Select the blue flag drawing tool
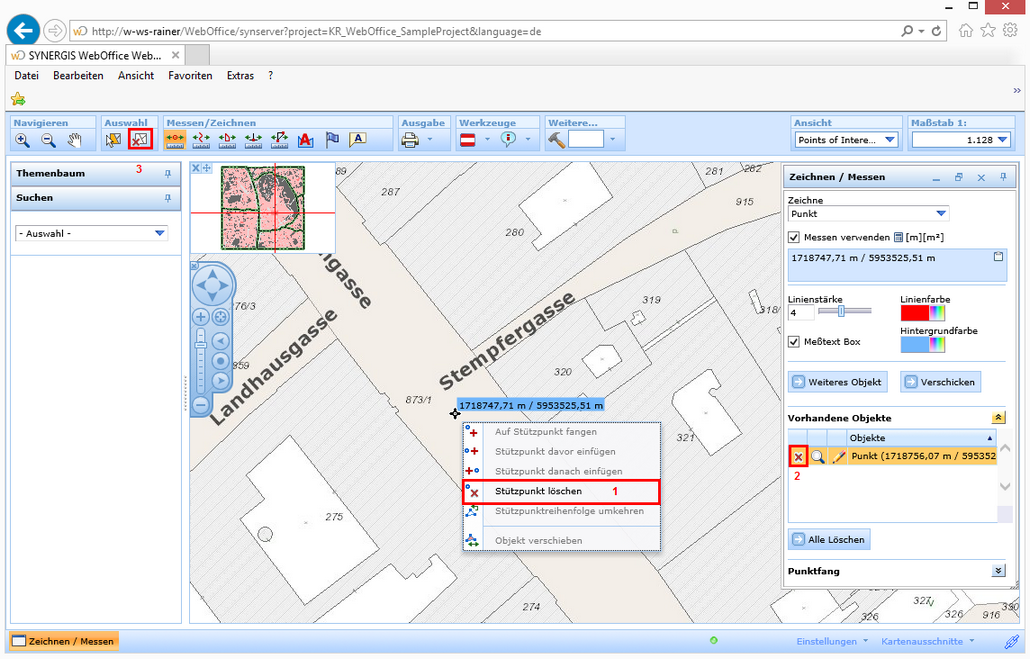 (x=332, y=141)
